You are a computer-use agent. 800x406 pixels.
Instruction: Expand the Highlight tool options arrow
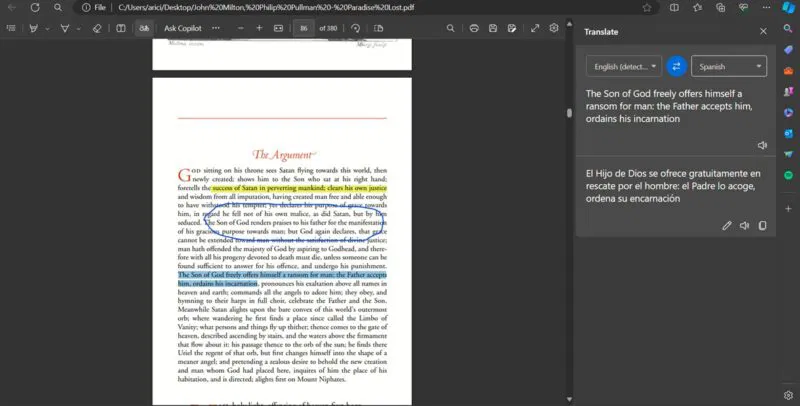click(x=79, y=29)
